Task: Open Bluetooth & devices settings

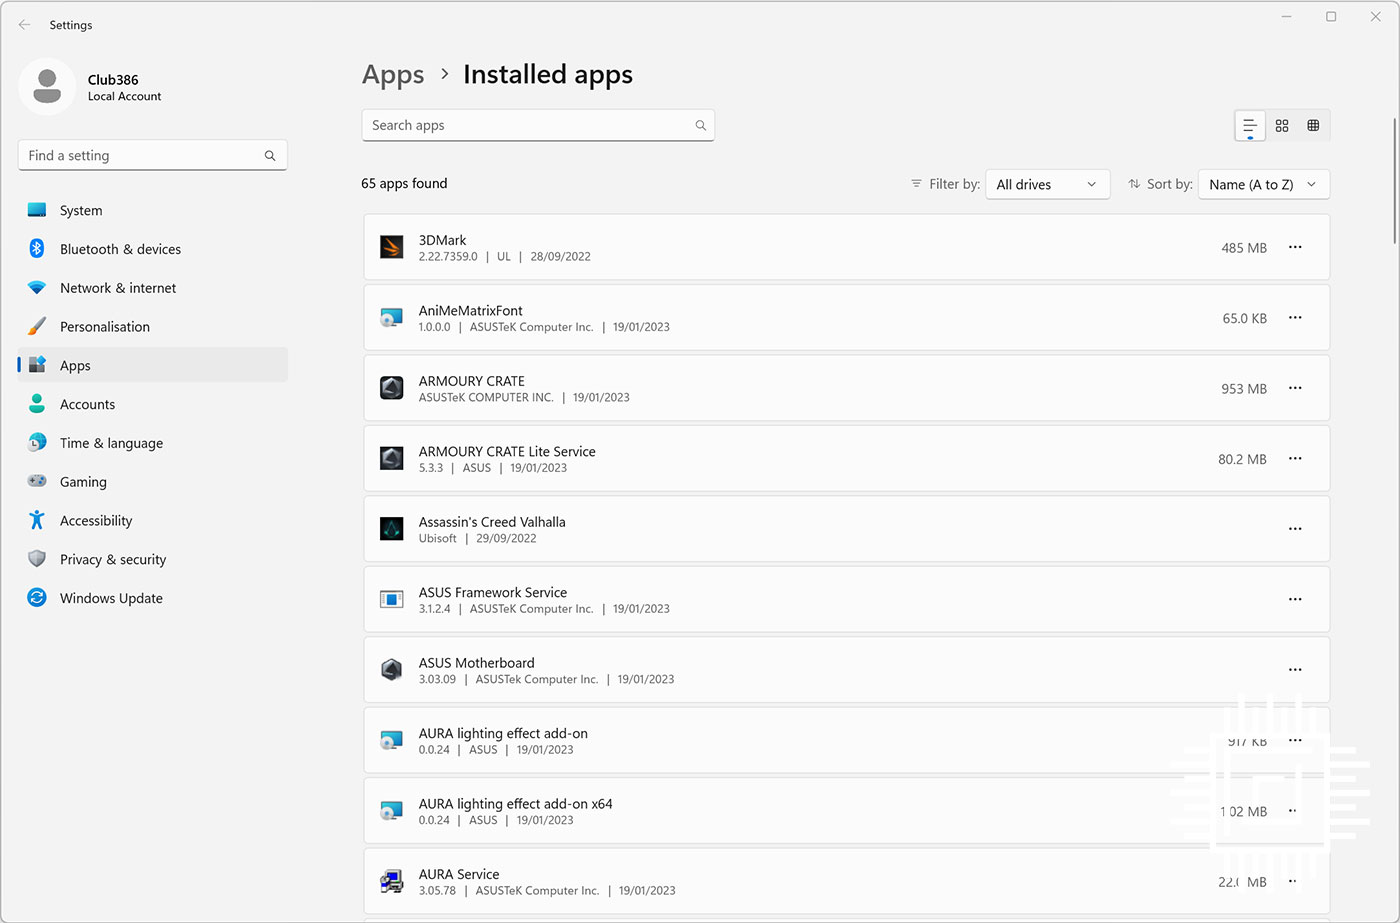Action: 152,249
